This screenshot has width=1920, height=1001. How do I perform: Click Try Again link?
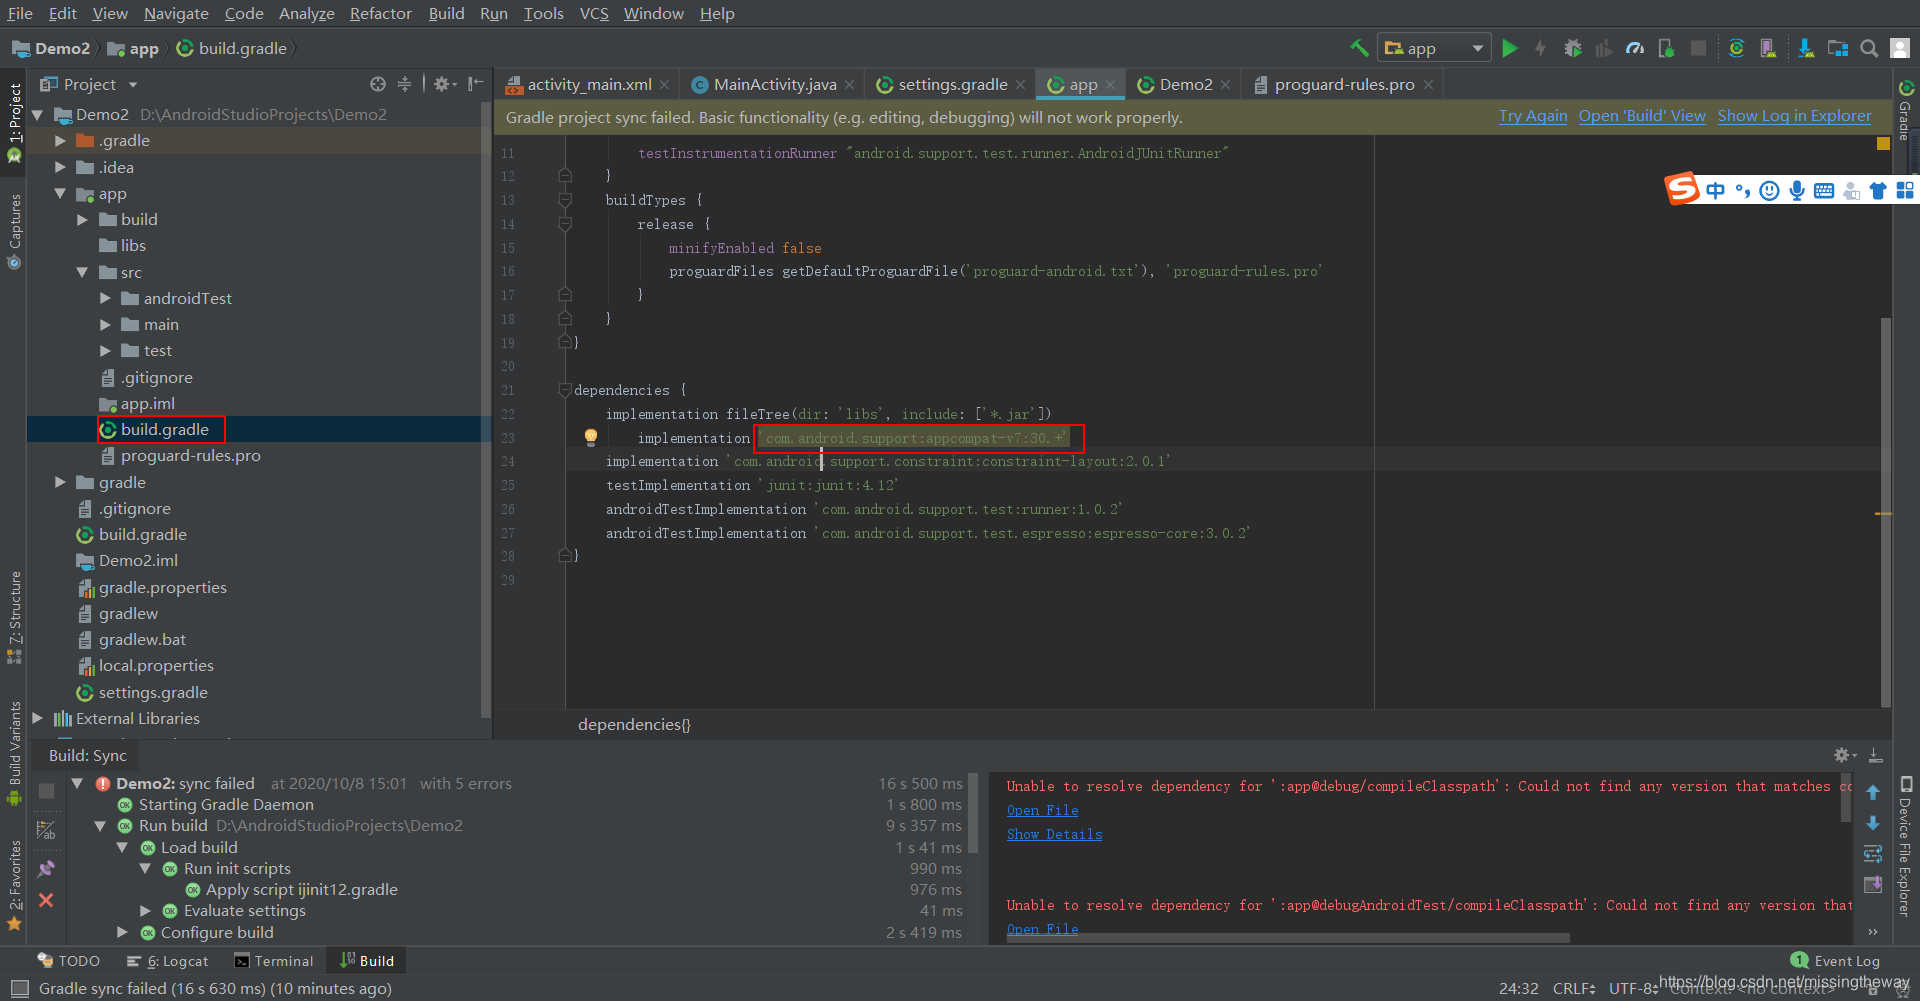click(x=1533, y=116)
